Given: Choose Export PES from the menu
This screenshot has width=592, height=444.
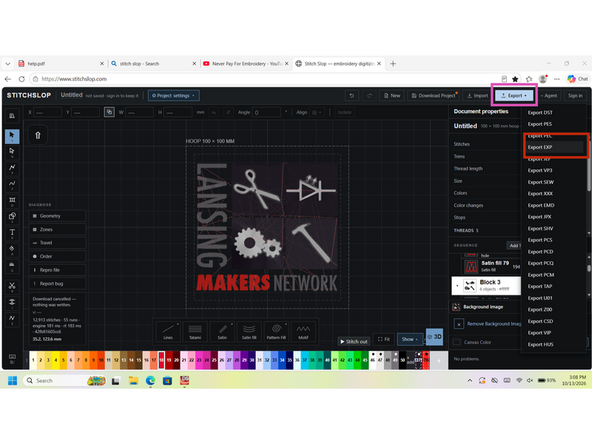Looking at the screenshot, I should (540, 124).
